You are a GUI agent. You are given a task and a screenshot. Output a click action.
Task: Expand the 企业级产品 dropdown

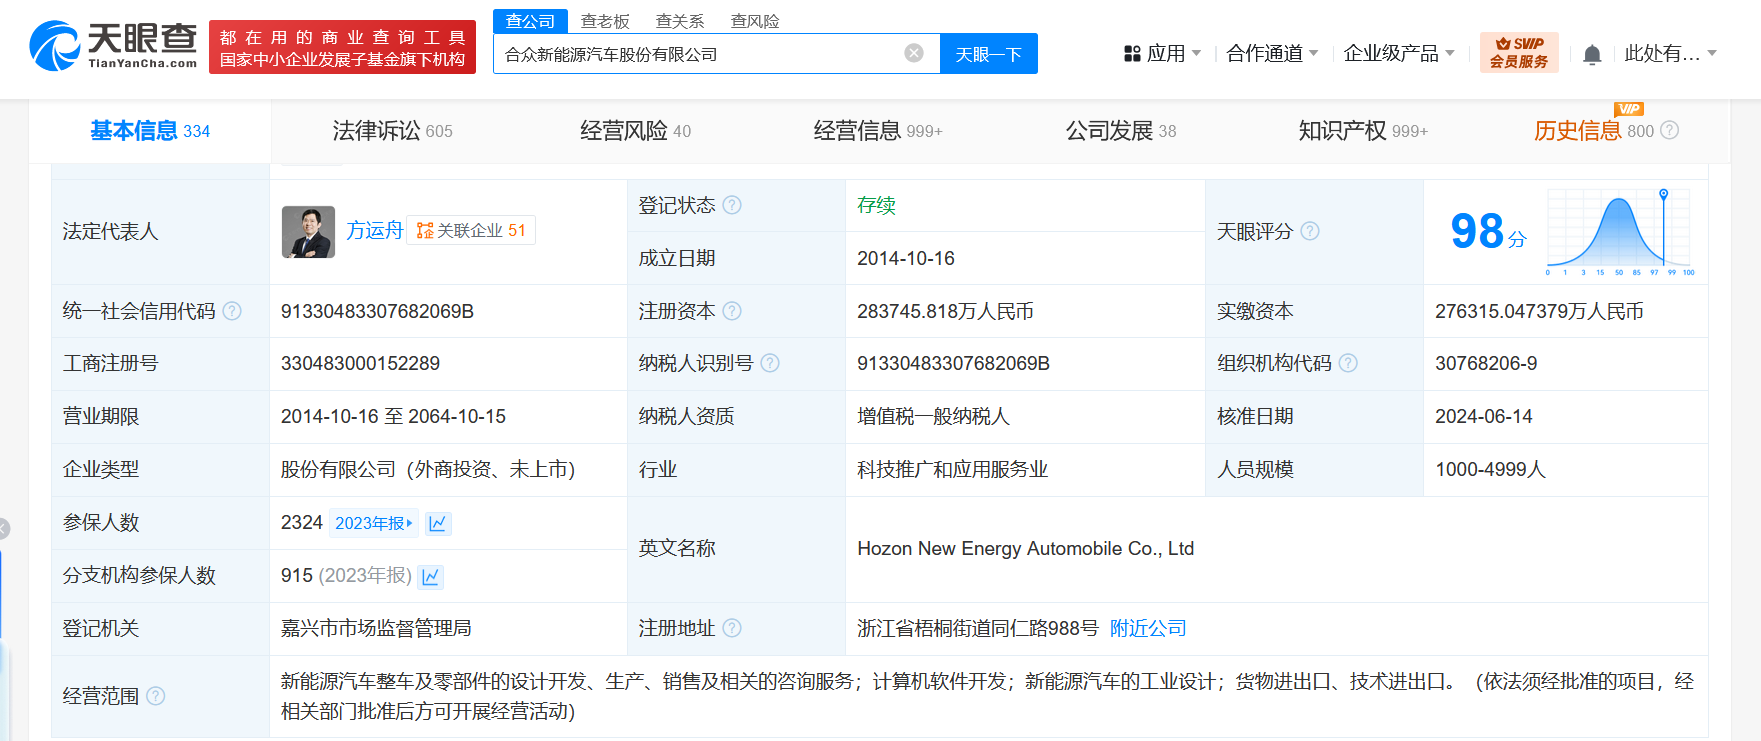tap(1398, 54)
